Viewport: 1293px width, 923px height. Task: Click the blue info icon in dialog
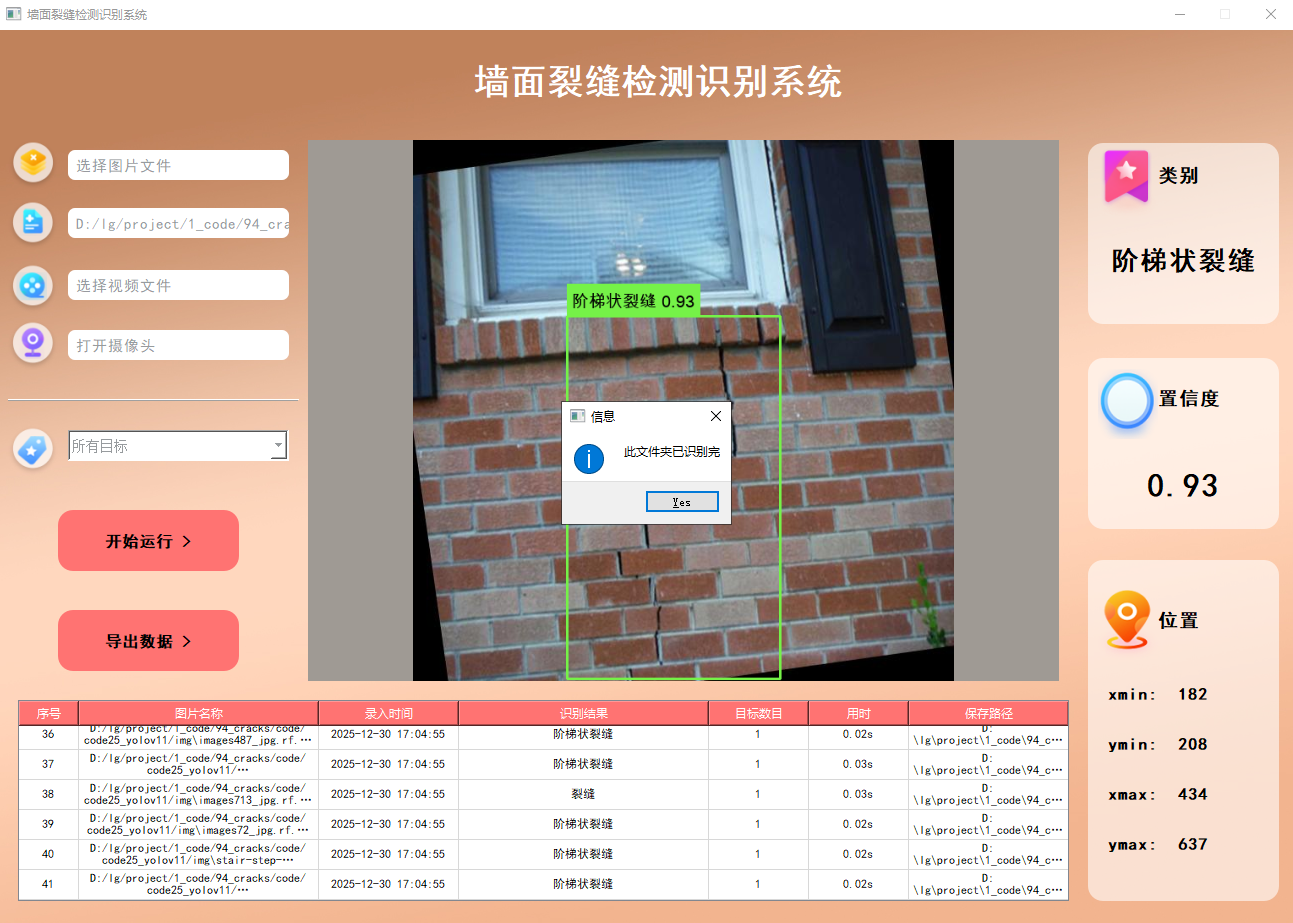589,459
